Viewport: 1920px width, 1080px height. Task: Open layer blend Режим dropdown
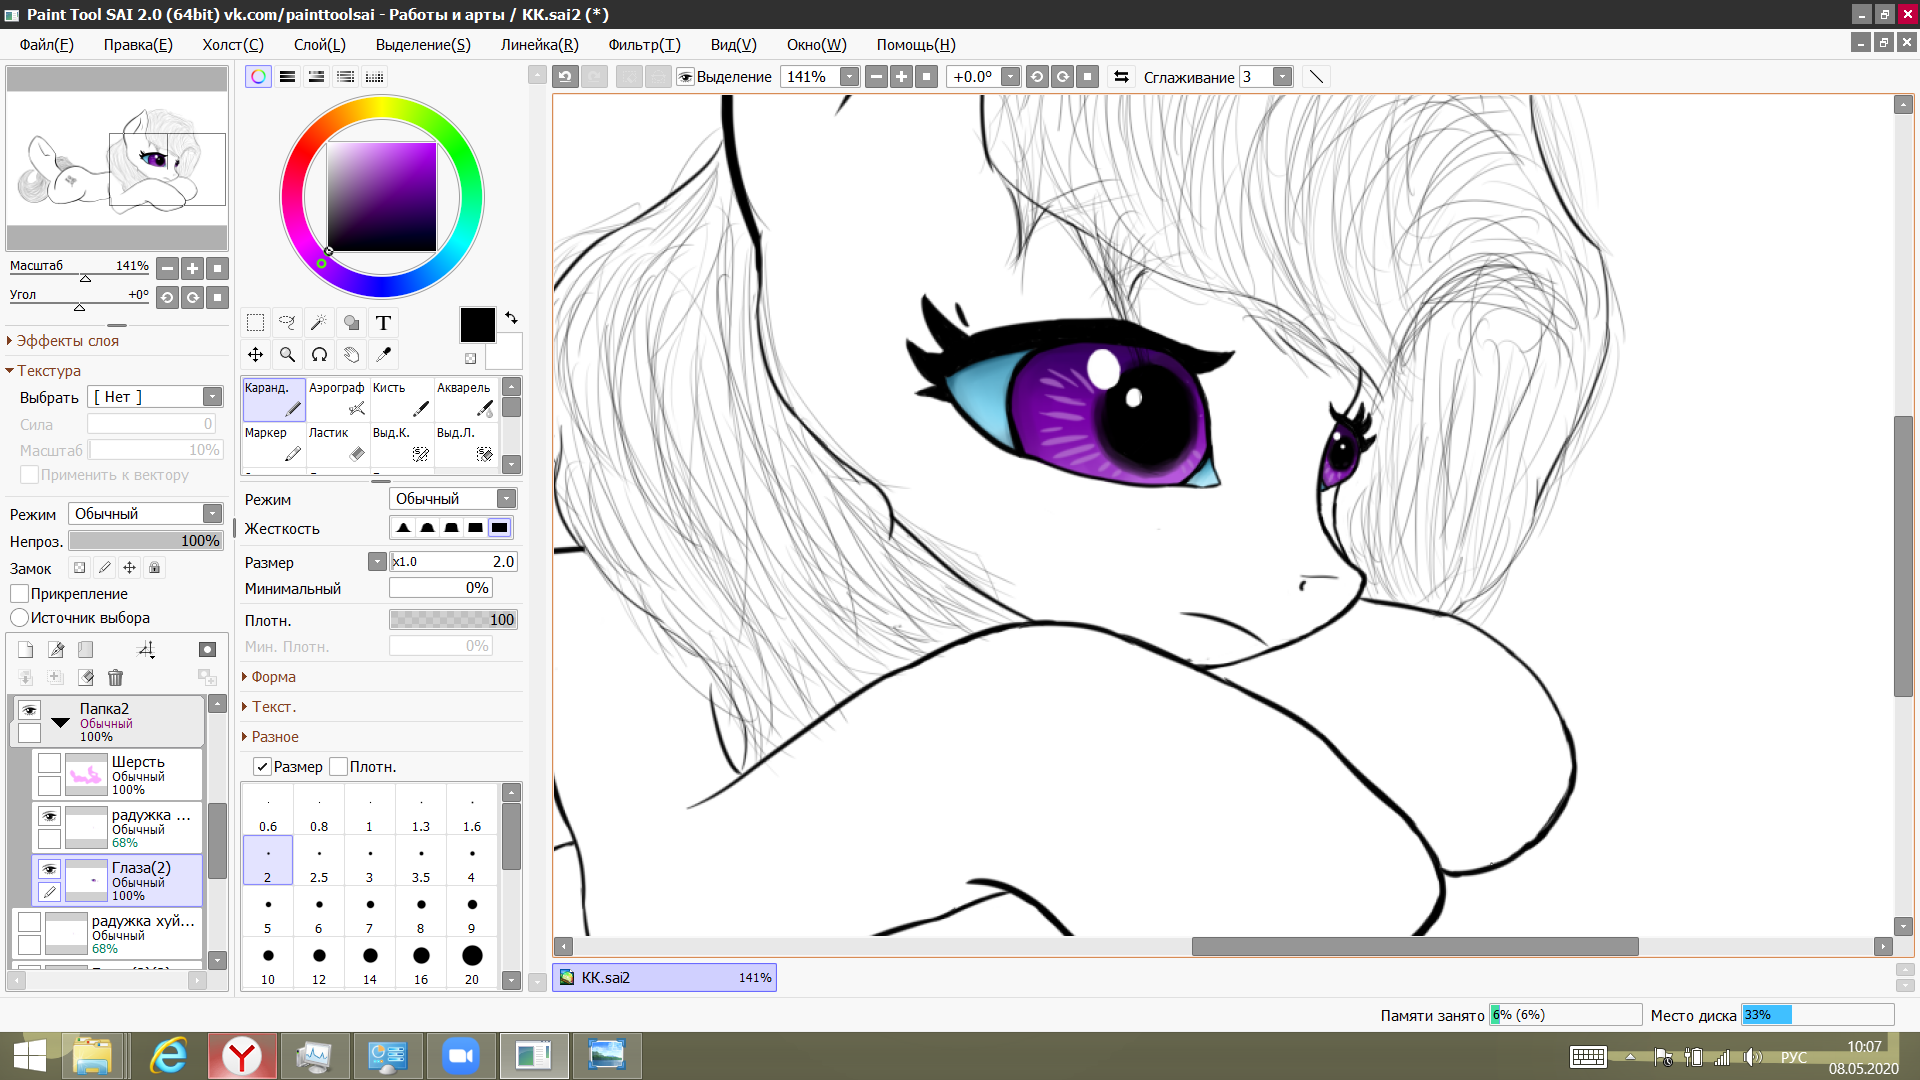pos(145,514)
